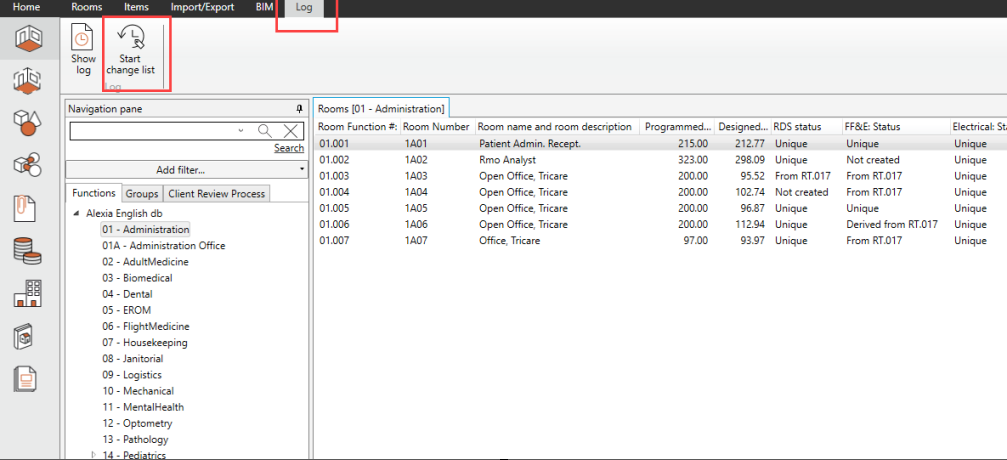Click the Search link
This screenshot has height=460, width=1007.
point(289,148)
